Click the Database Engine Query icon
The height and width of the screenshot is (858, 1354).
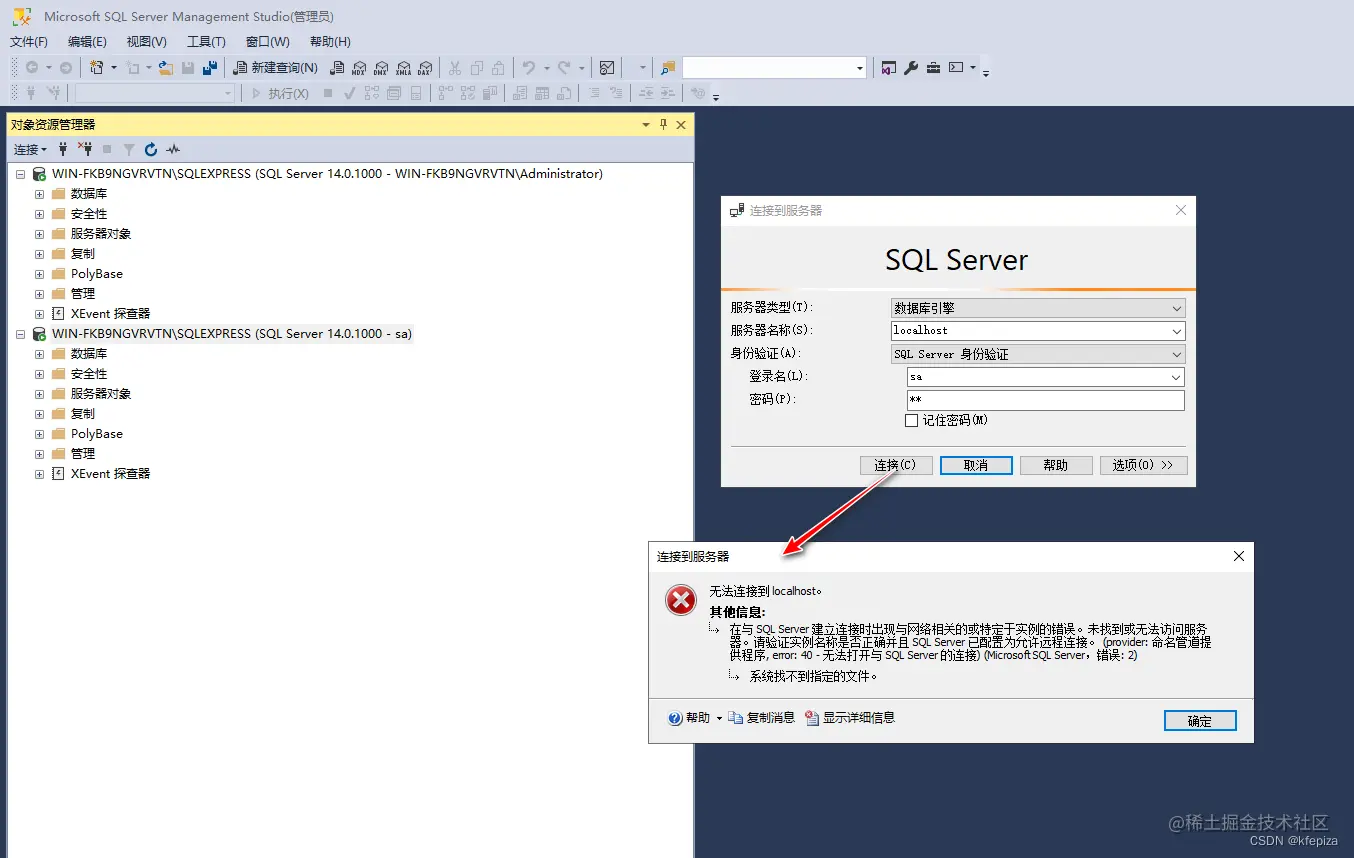tap(337, 68)
